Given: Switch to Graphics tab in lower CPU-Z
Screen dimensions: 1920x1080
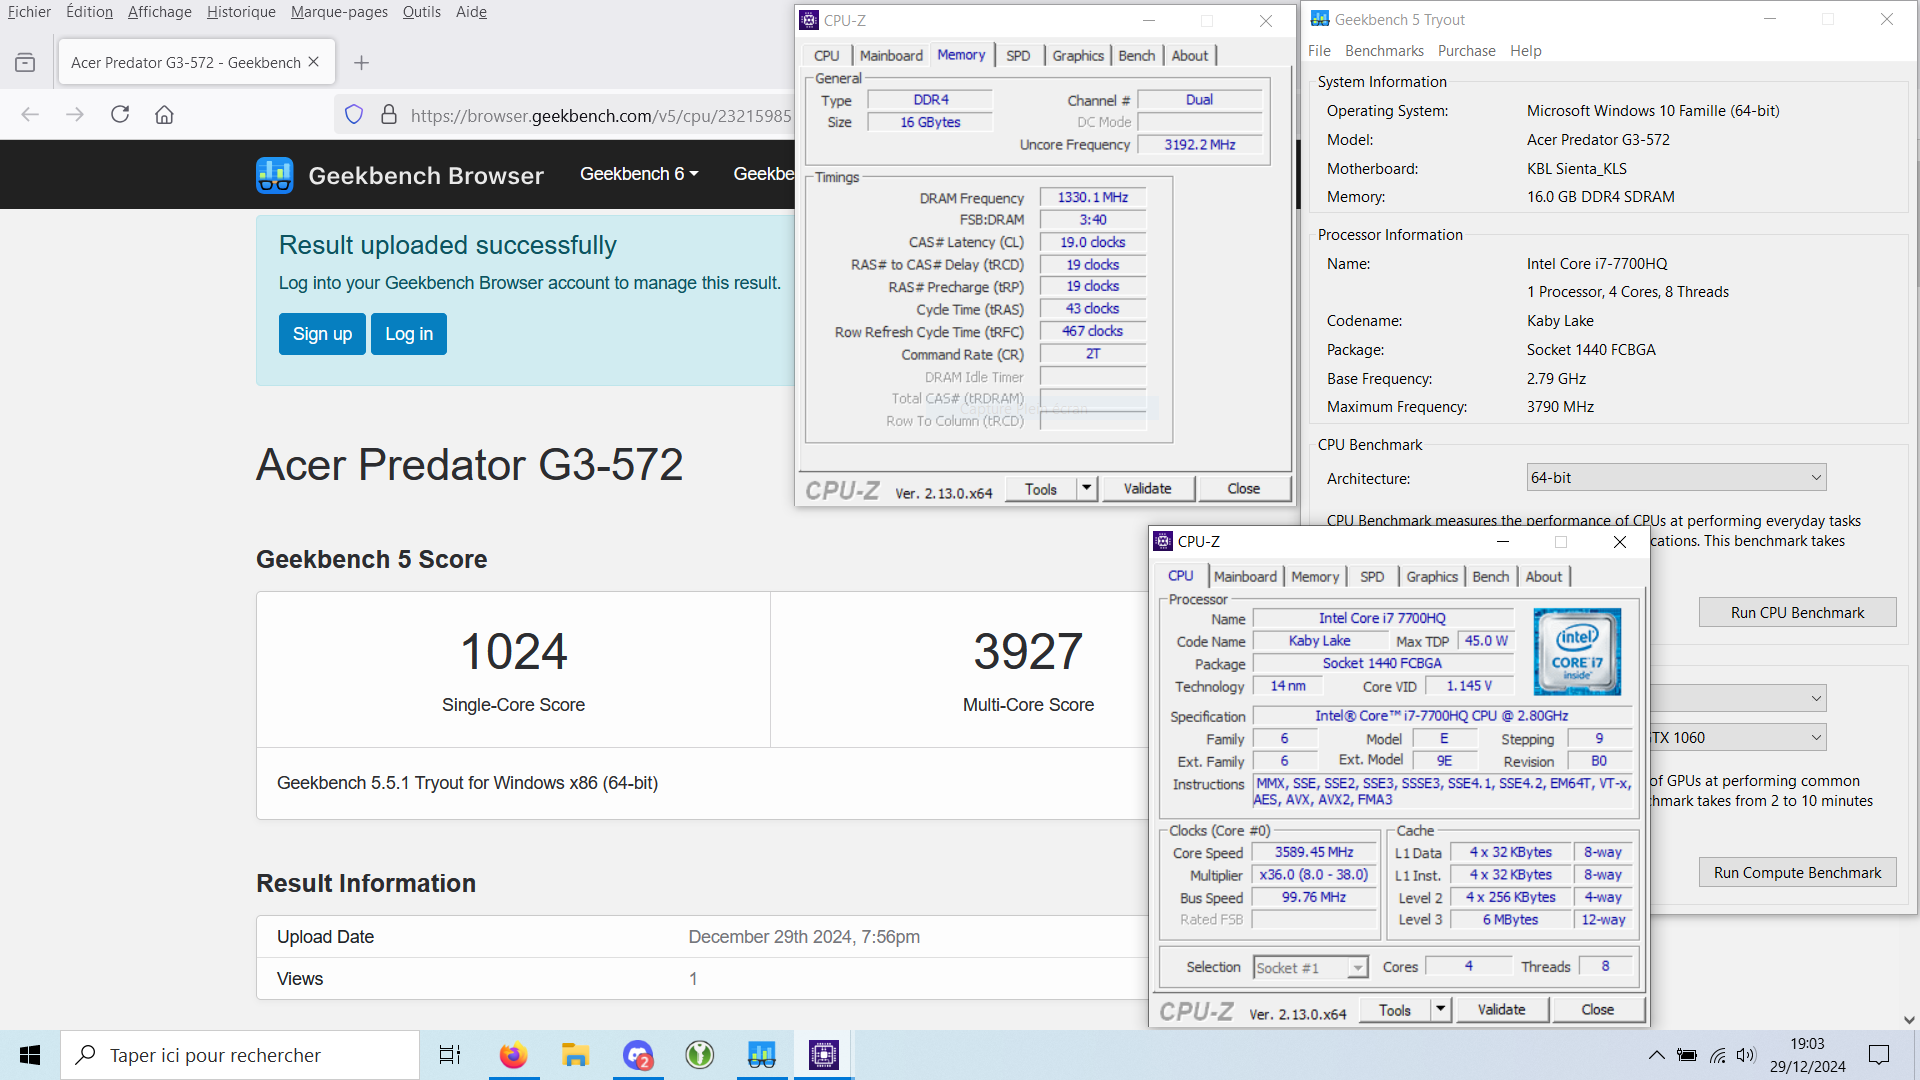Looking at the screenshot, I should 1432,577.
